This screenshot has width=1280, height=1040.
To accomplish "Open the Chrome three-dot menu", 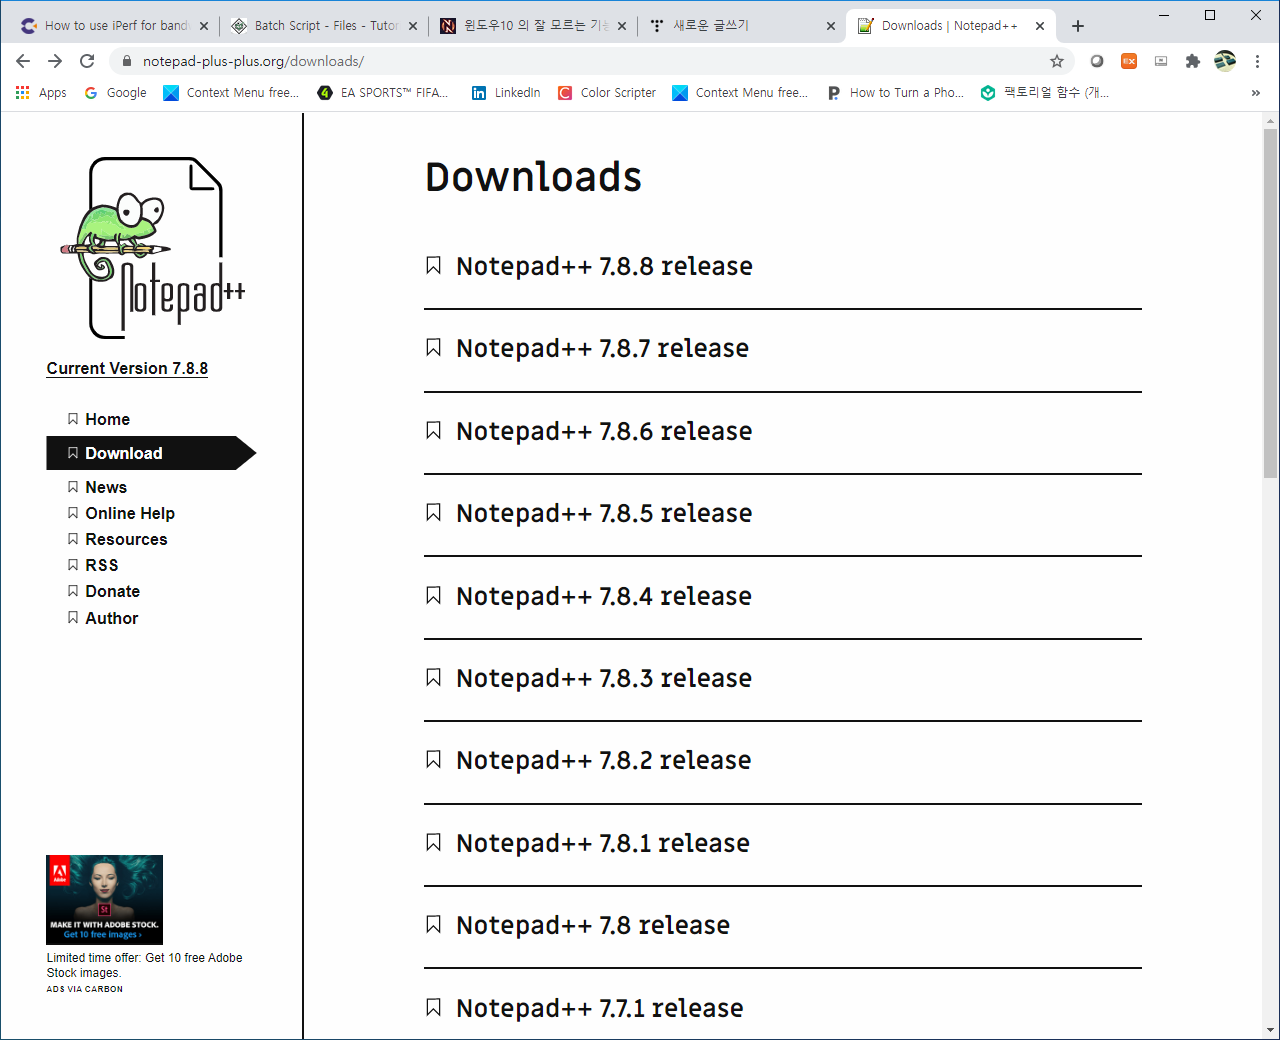I will [1257, 61].
